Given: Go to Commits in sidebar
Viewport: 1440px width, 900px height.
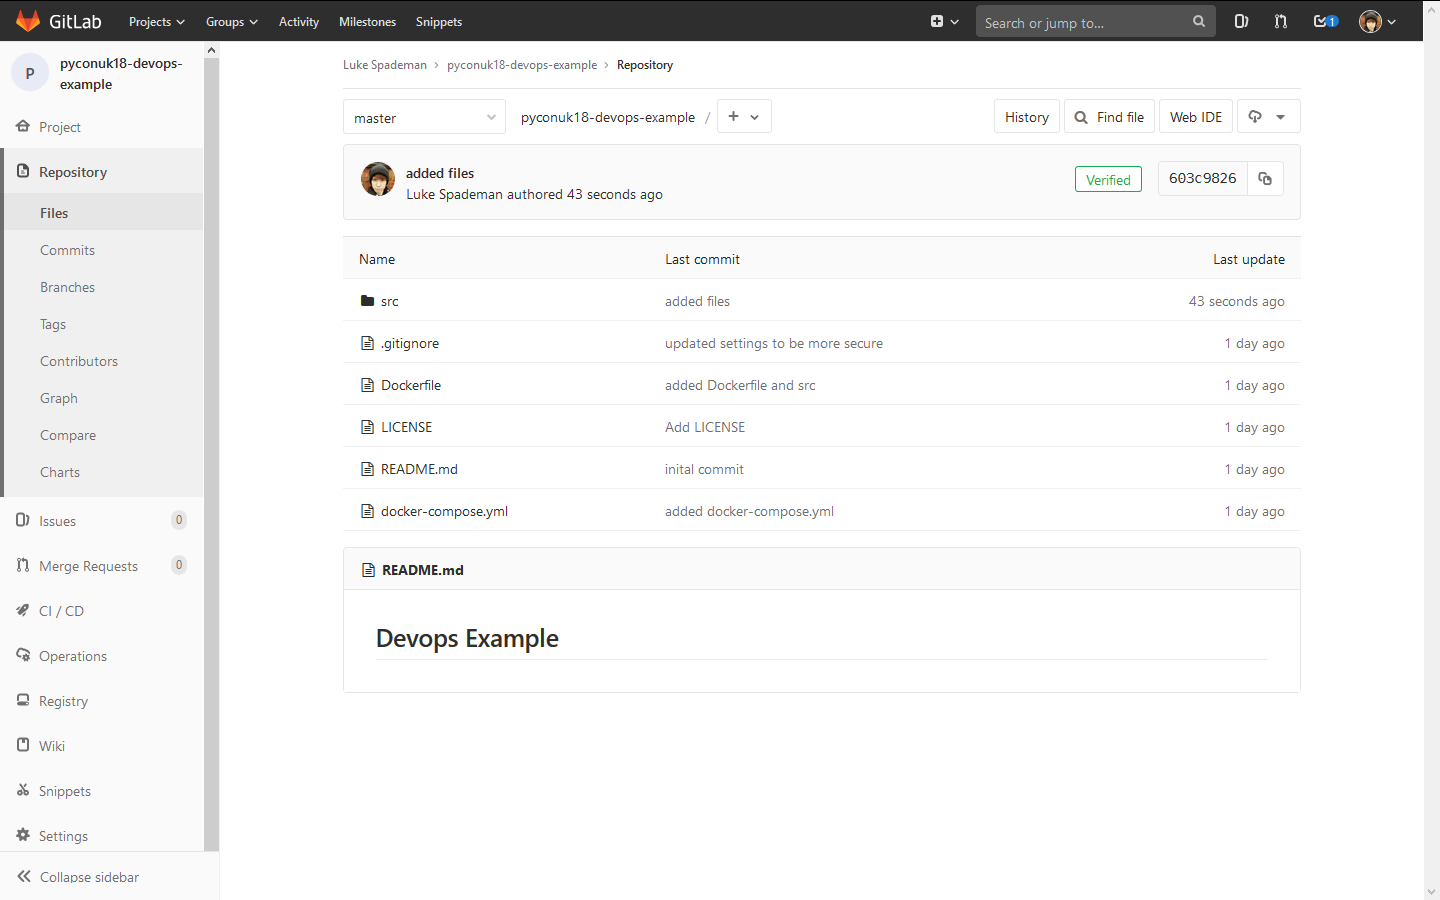Looking at the screenshot, I should click(67, 250).
